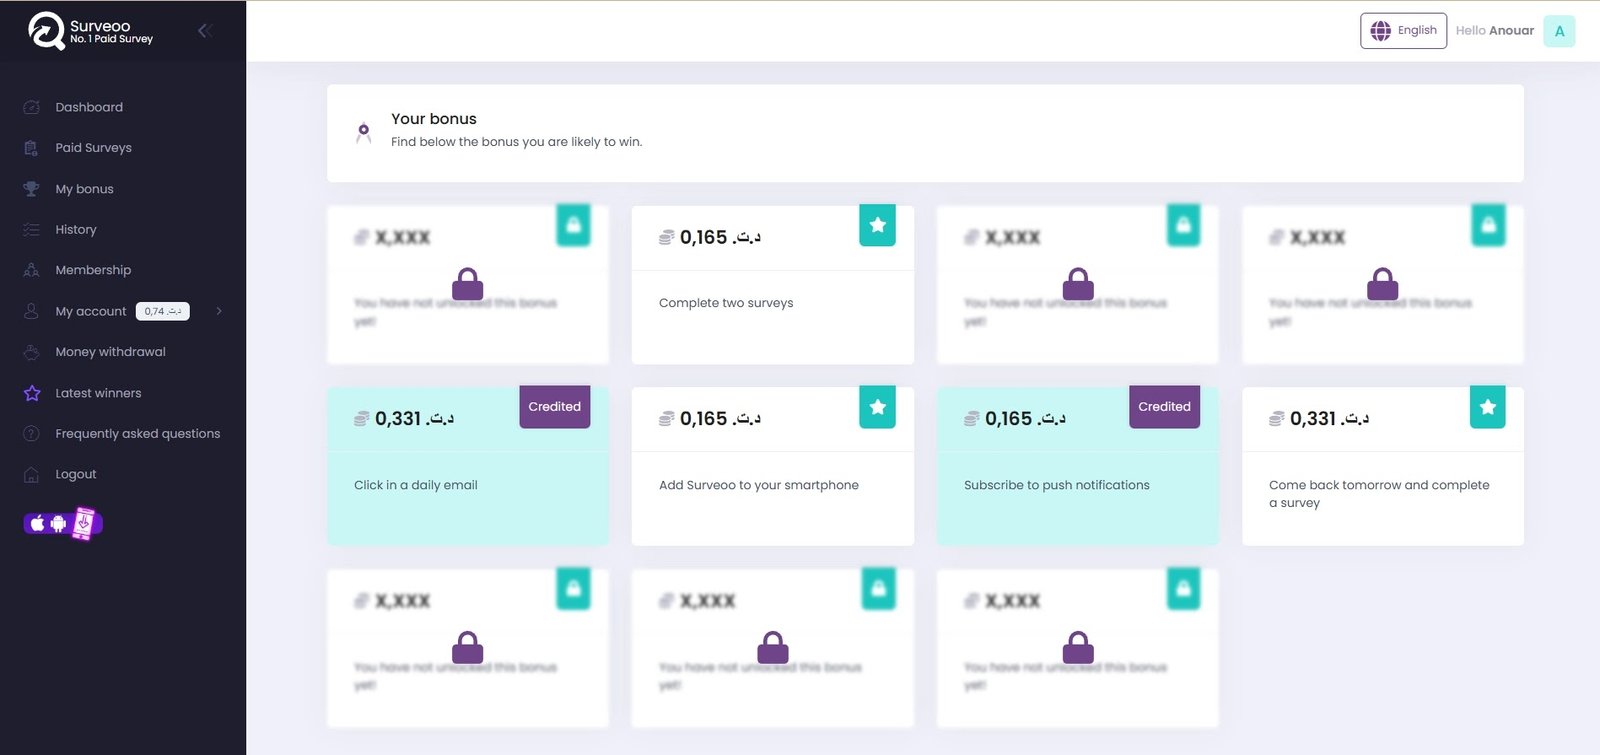Open the Dashboard menu item
This screenshot has height=755, width=1600.
[x=89, y=107]
